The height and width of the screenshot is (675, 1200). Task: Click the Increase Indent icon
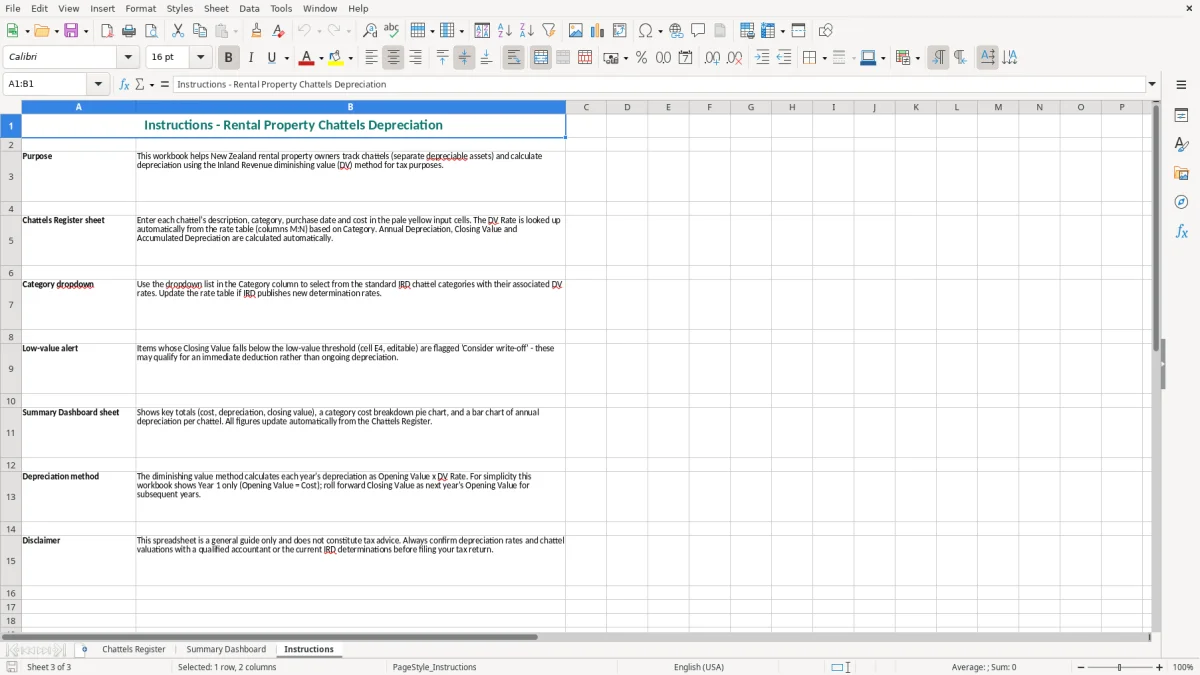762,58
